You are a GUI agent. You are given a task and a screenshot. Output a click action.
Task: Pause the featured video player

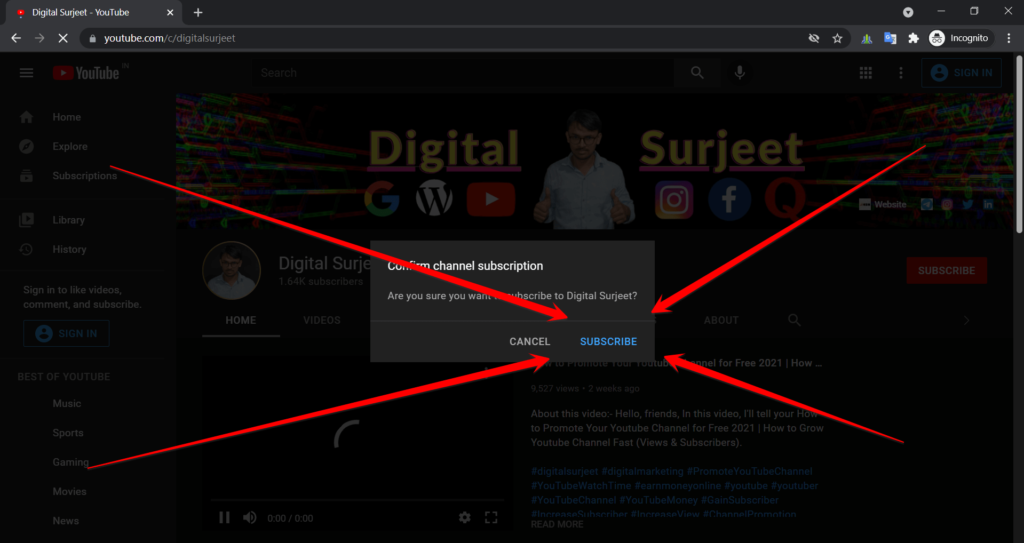click(224, 518)
